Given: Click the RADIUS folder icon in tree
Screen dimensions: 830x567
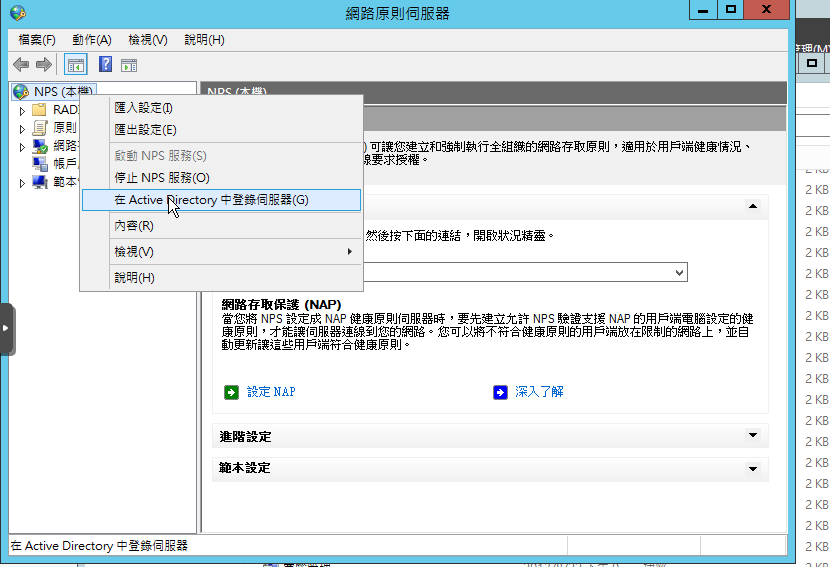Looking at the screenshot, I should coord(40,110).
